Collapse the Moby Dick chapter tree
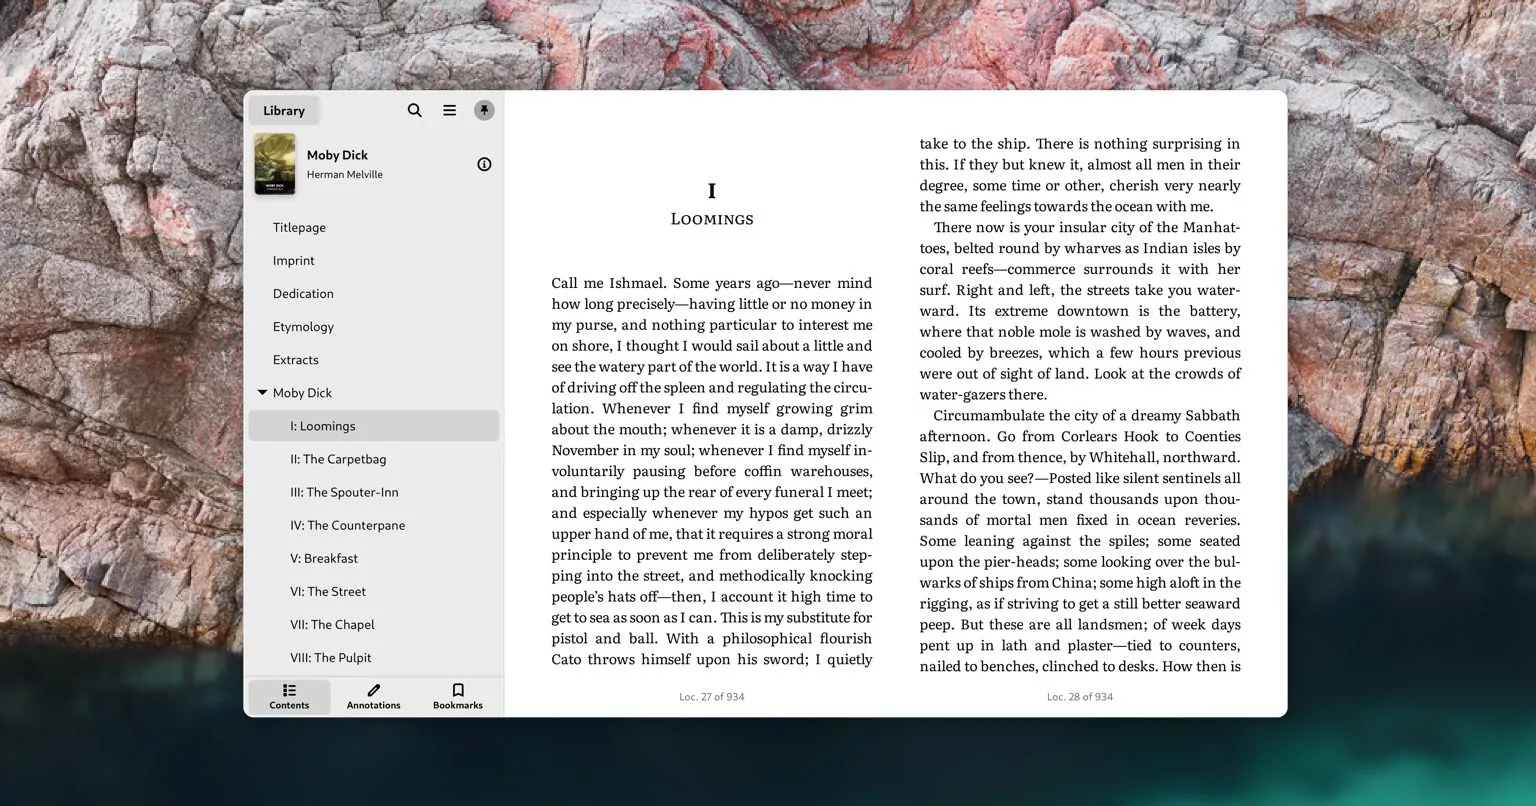 (262, 393)
